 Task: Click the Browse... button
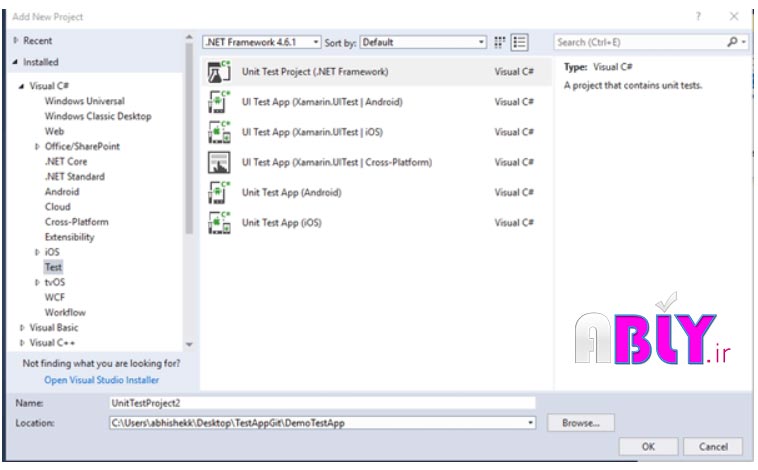(581, 423)
